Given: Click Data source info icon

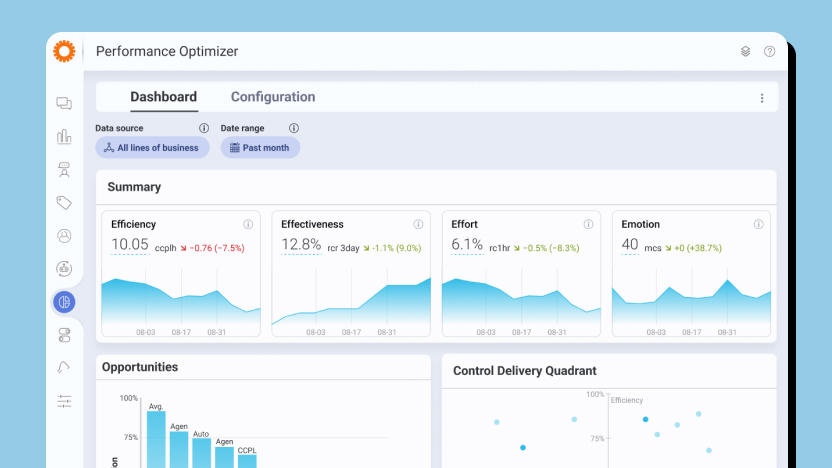Looking at the screenshot, I should coord(204,128).
